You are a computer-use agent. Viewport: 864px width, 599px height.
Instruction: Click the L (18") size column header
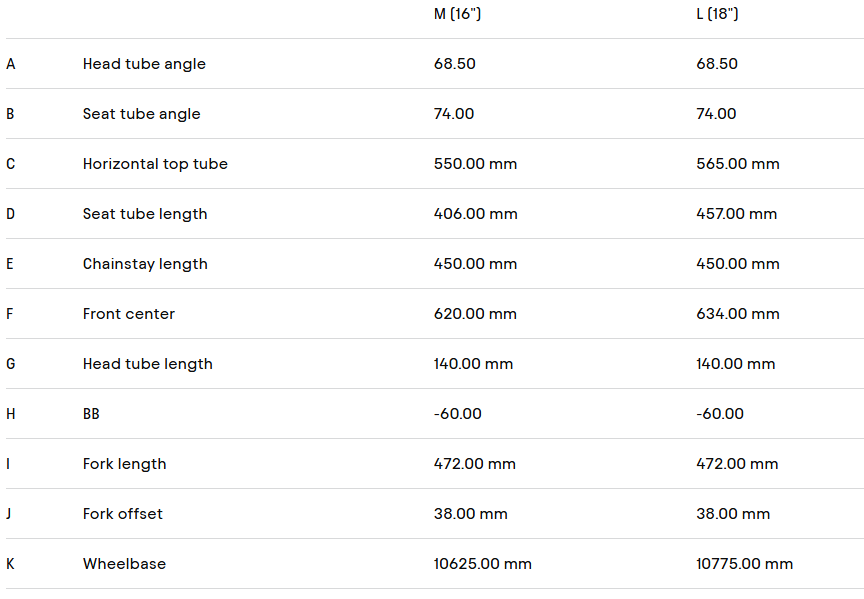717,14
